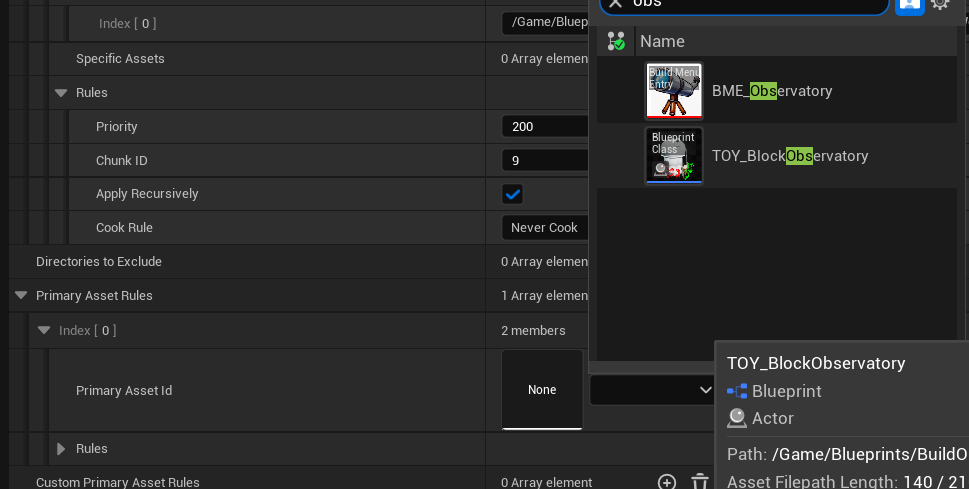Add element to Custom Primary Asset Rules

(667, 482)
